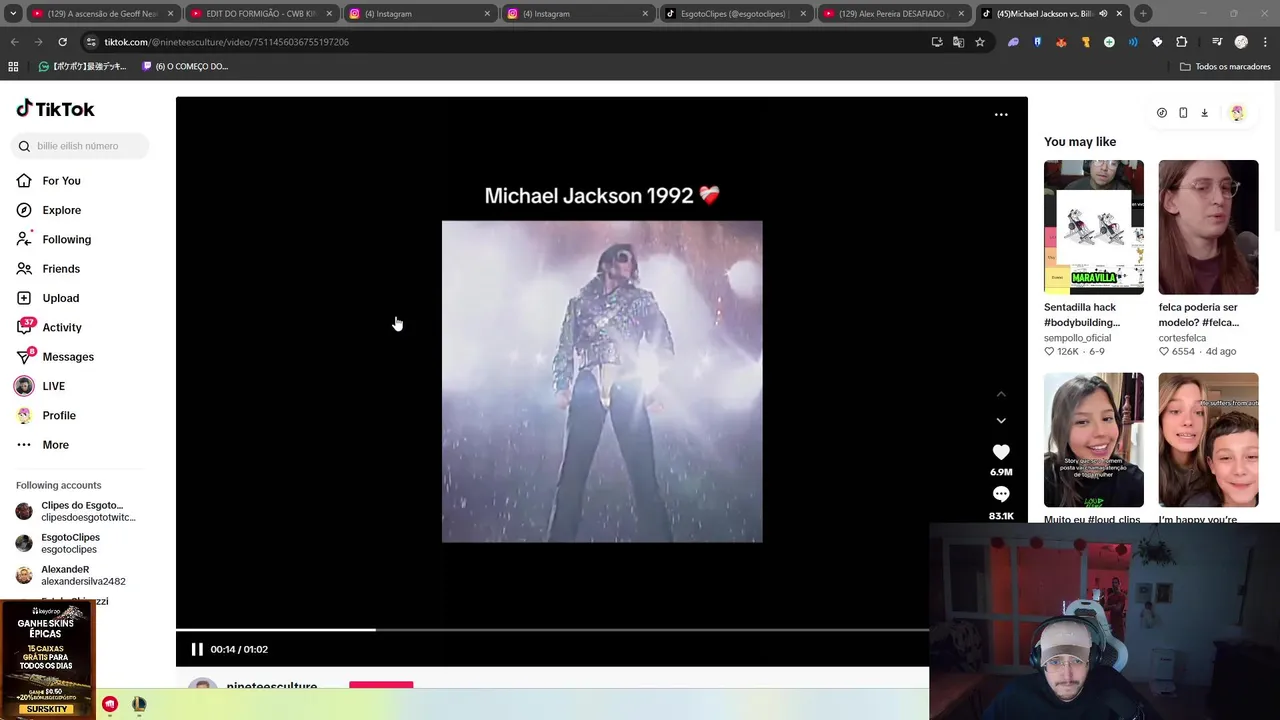Click the purple extension icon in toolbar

(1013, 42)
